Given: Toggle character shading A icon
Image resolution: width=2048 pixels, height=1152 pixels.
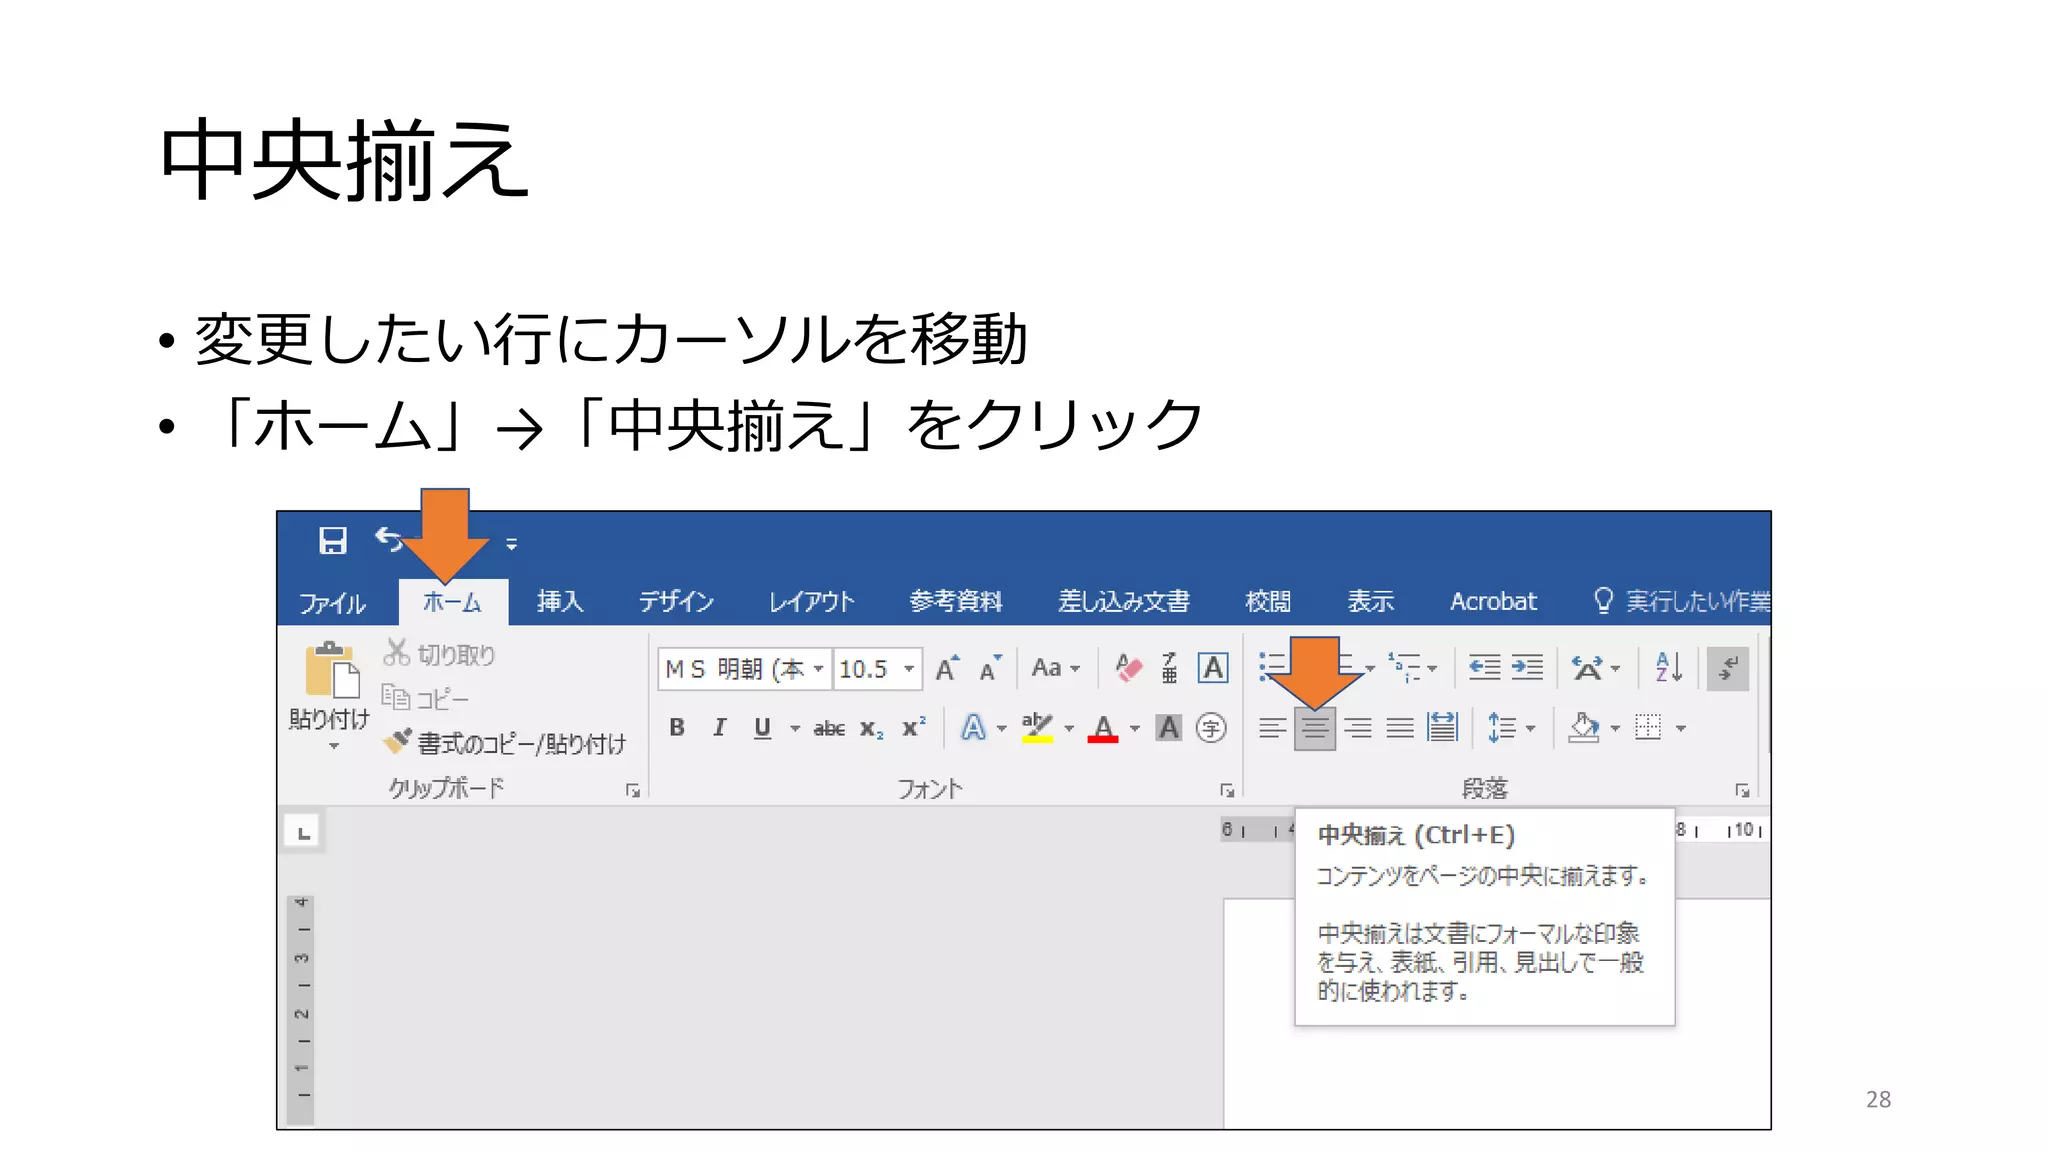Looking at the screenshot, I should click(x=1168, y=728).
